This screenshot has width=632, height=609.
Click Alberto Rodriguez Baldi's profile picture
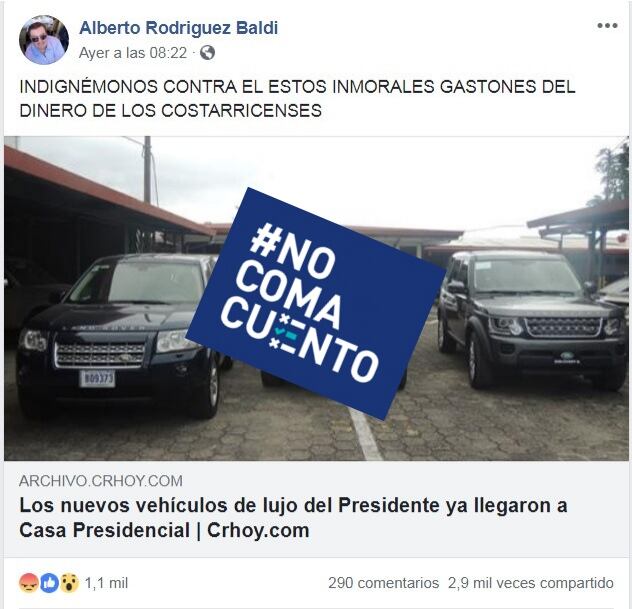coord(44,40)
